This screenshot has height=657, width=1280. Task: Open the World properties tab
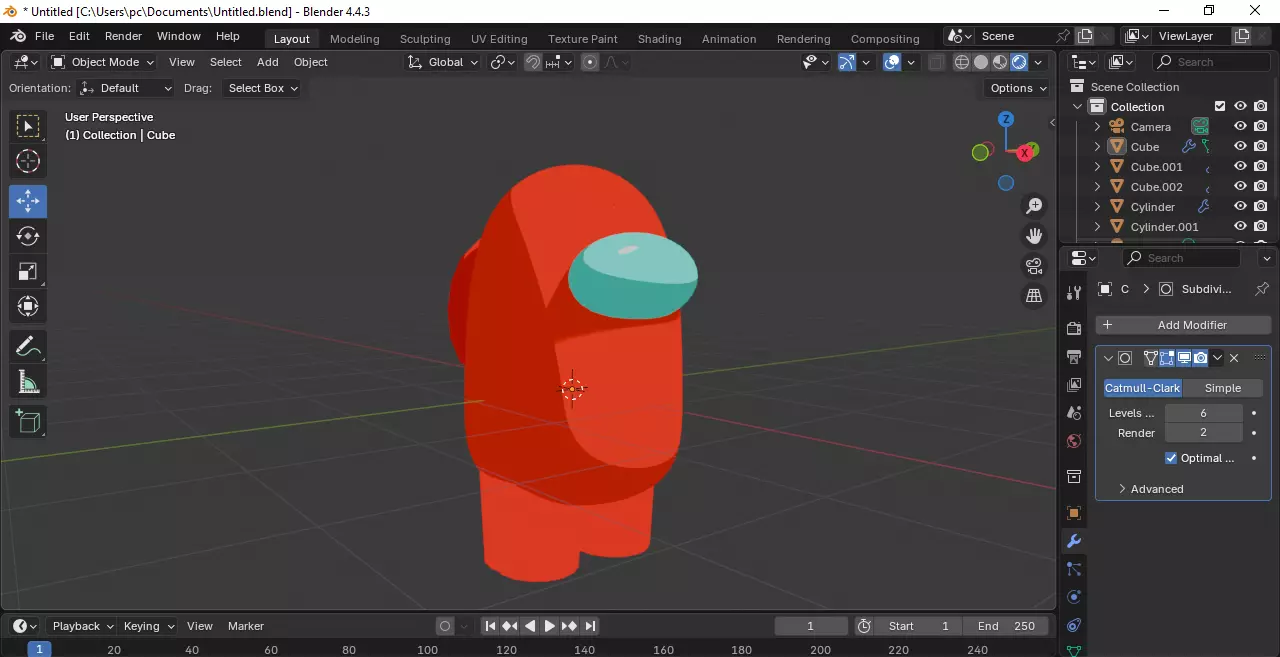(x=1074, y=441)
